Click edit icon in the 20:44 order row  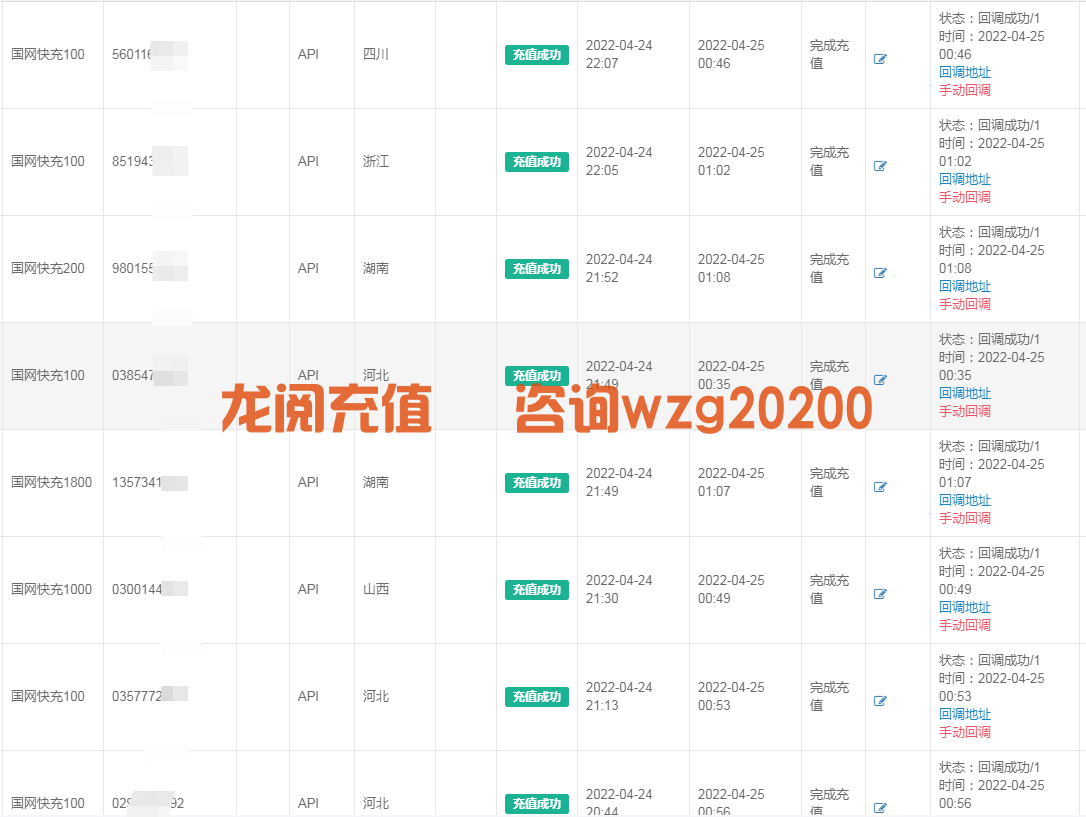coord(880,808)
